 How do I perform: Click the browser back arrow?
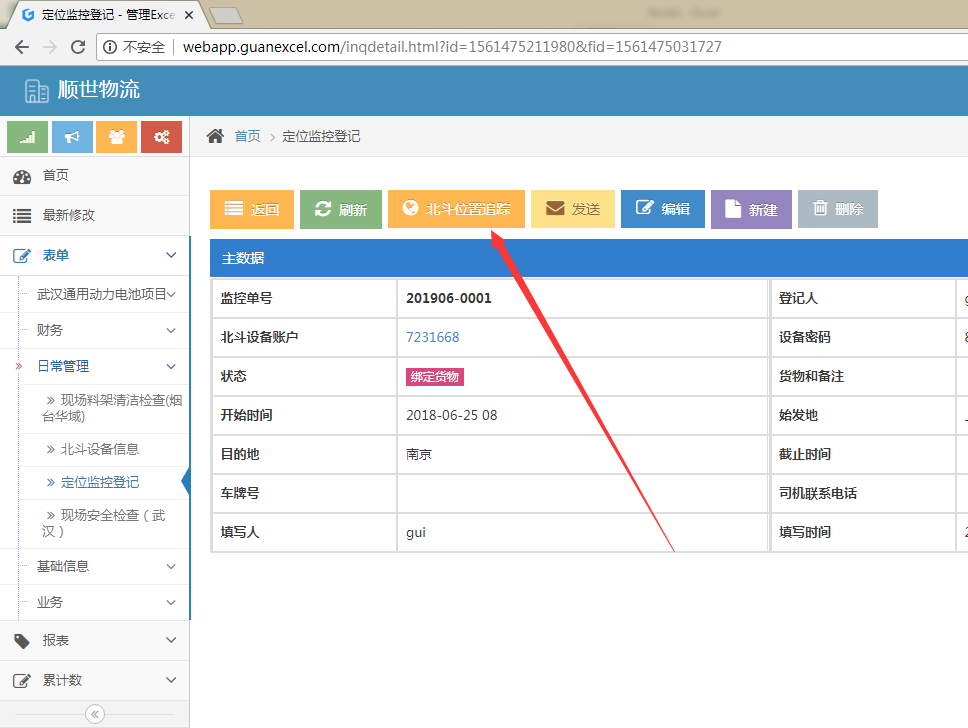[22, 47]
